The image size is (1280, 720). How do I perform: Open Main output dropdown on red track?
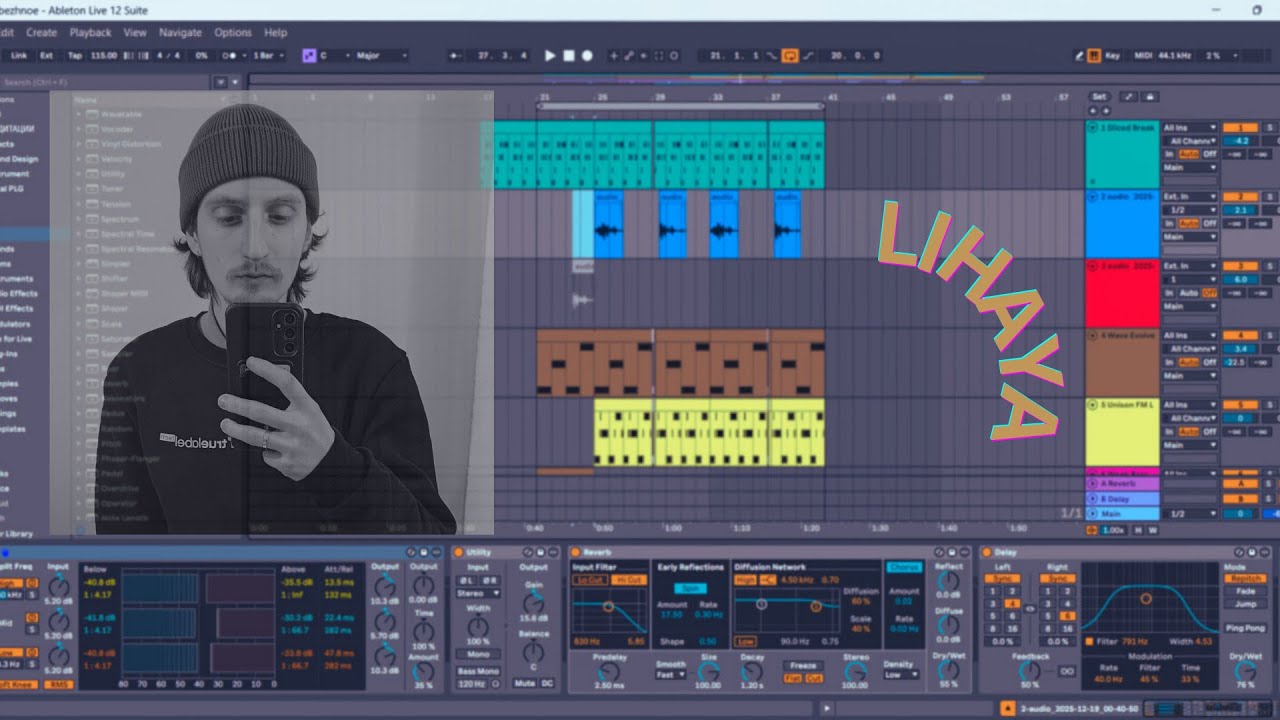(1190, 306)
